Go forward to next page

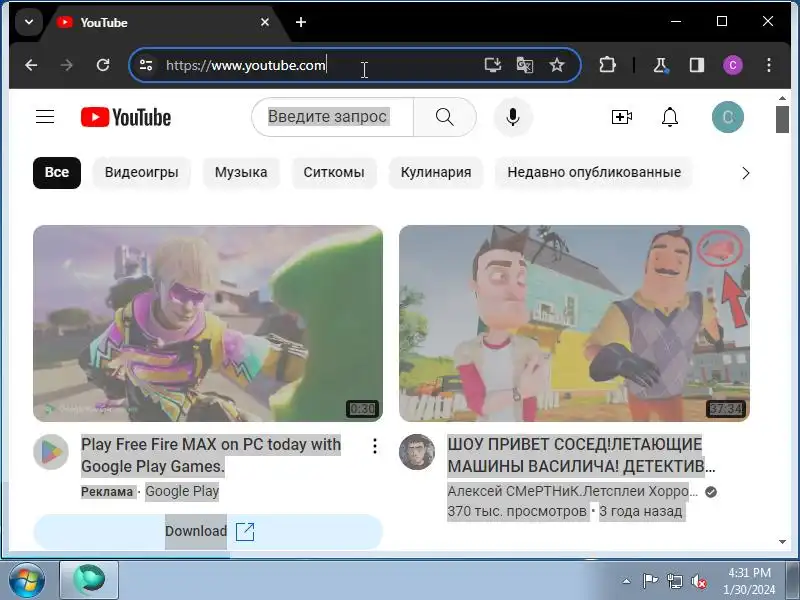coord(67,65)
